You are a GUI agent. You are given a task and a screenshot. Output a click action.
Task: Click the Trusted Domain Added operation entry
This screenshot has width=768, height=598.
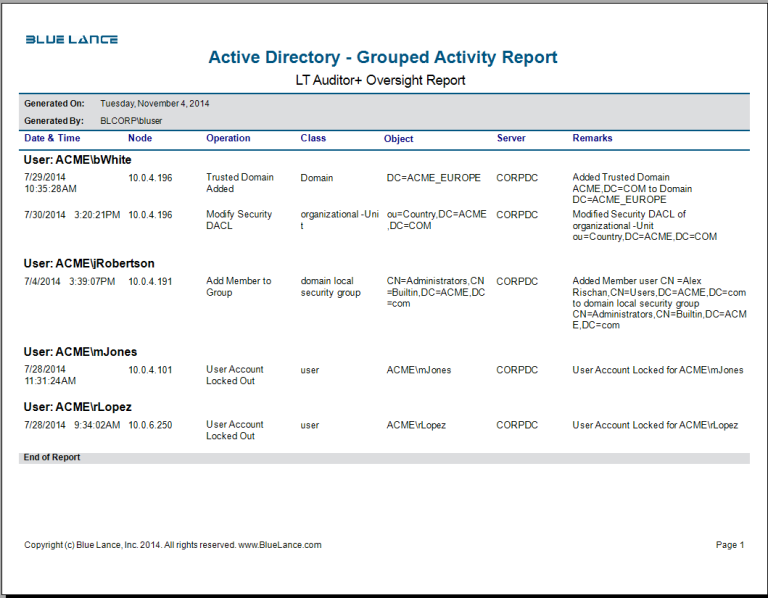[x=240, y=183]
